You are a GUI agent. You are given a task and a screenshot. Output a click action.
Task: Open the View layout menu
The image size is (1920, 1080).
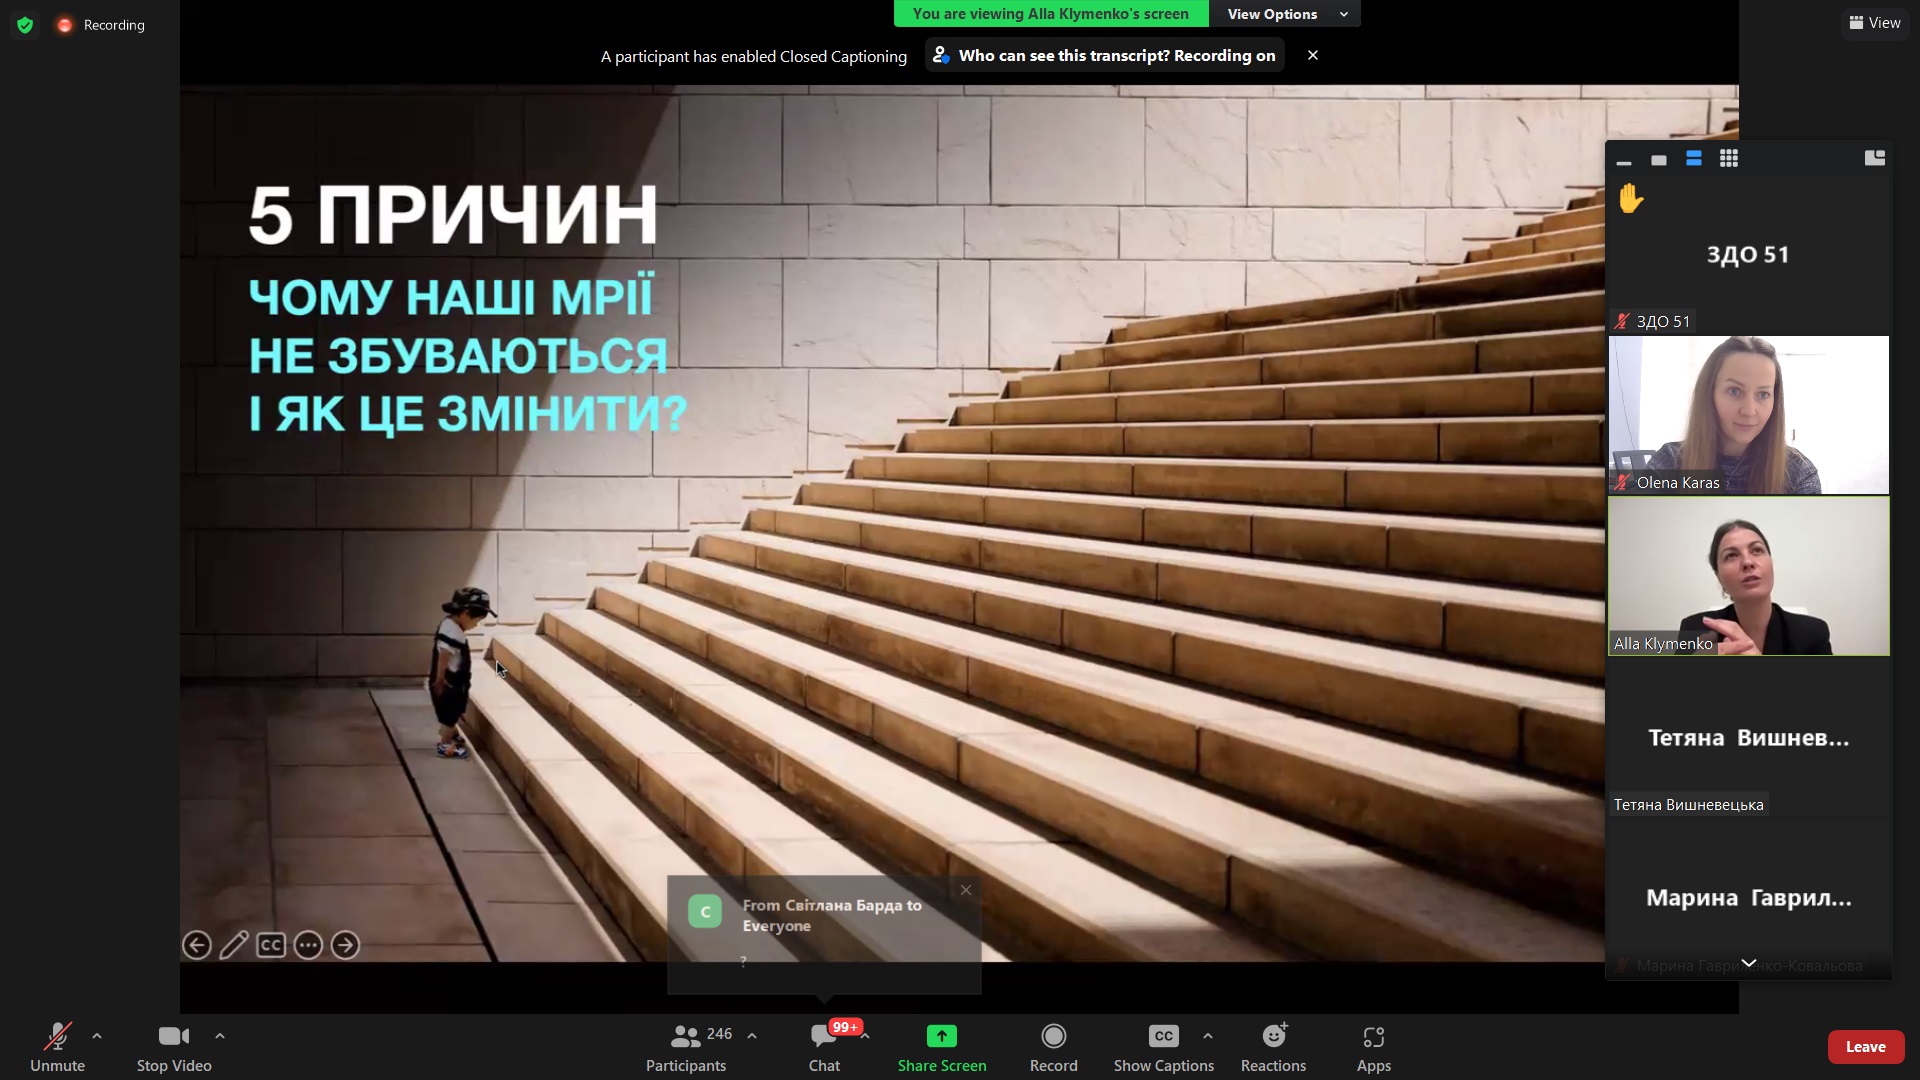[1875, 22]
